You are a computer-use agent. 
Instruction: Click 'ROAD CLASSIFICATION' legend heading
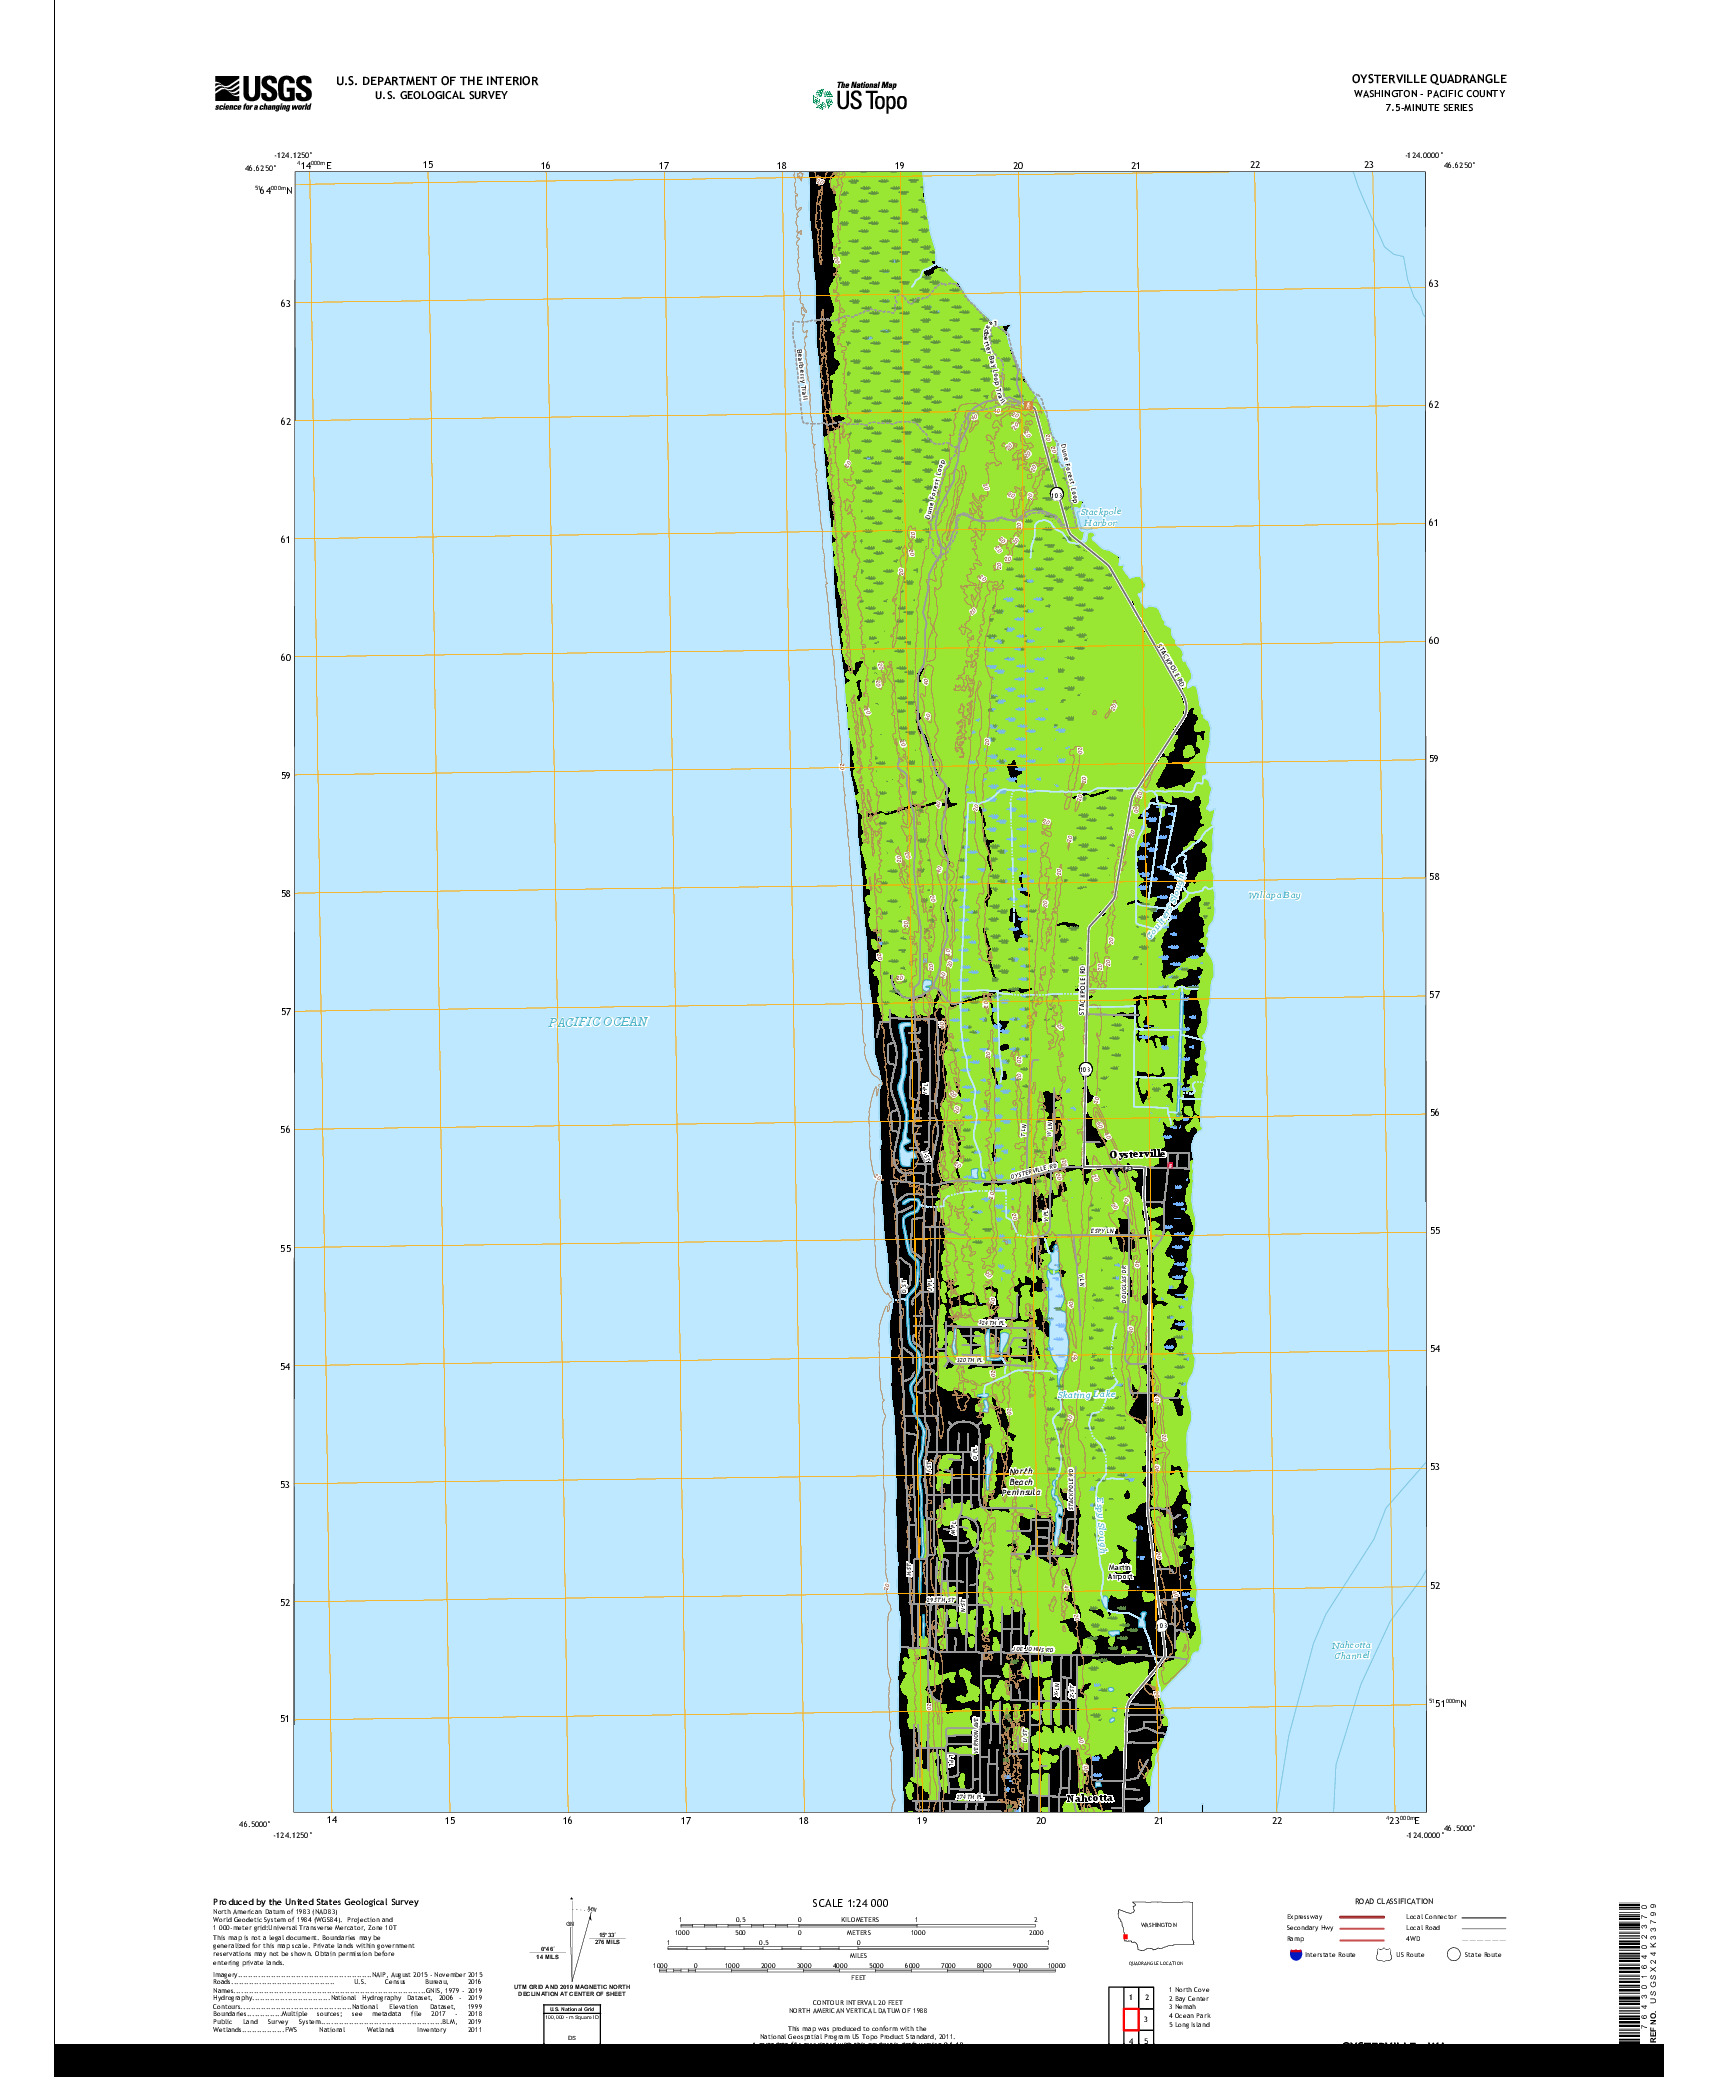coord(1394,1901)
